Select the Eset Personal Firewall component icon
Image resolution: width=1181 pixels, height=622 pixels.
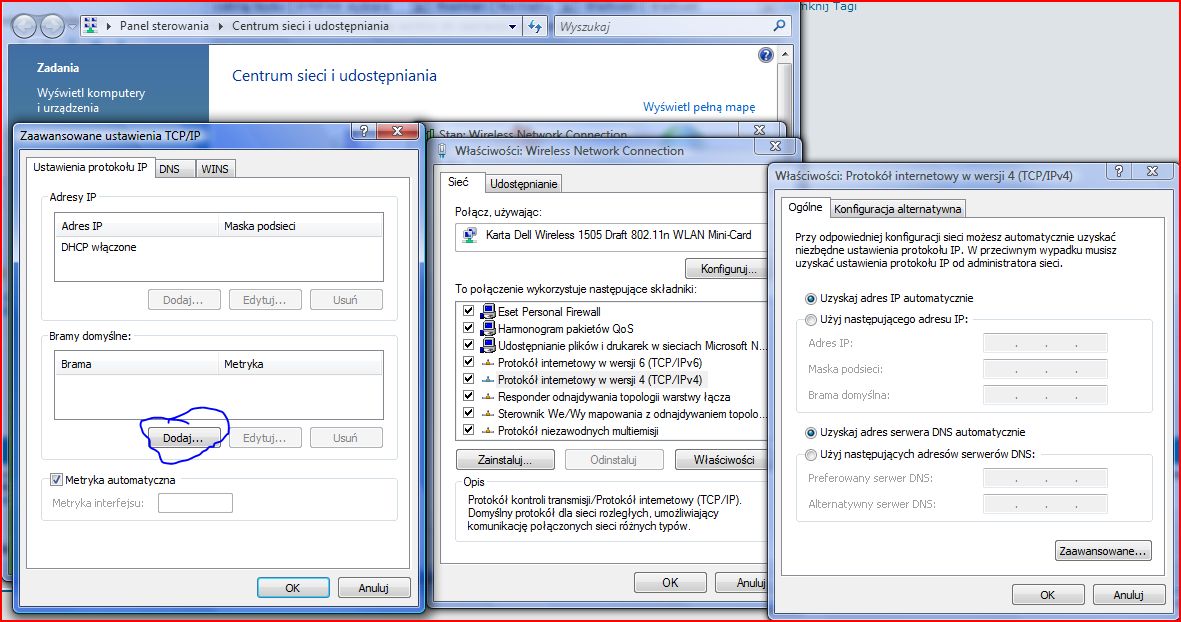(488, 311)
